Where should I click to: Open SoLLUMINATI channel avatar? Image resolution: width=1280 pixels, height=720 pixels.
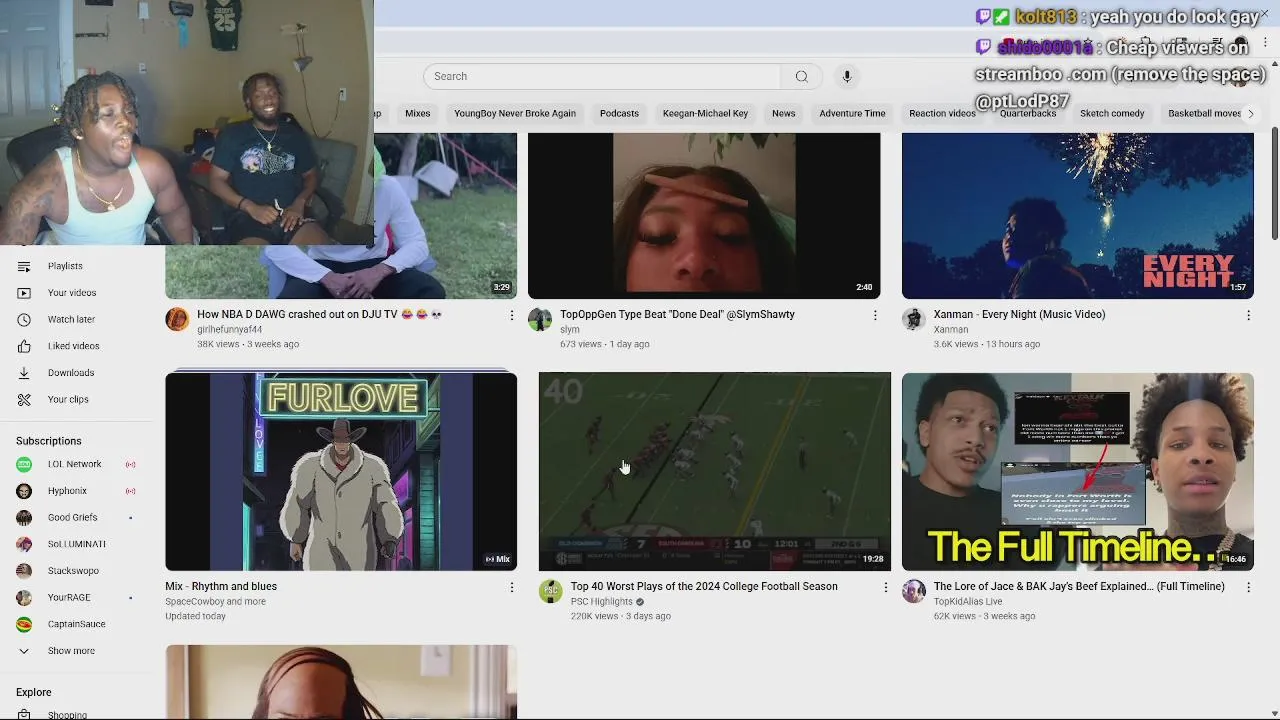pos(25,544)
